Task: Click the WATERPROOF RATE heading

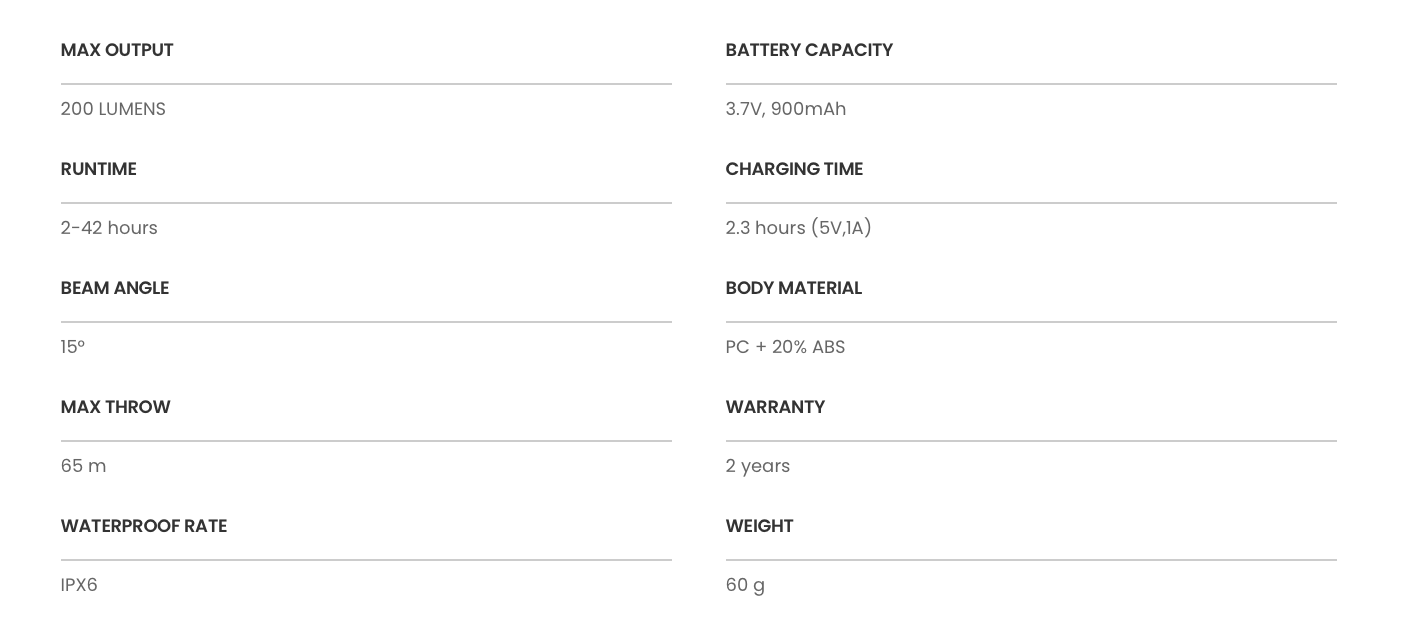Action: 144,526
